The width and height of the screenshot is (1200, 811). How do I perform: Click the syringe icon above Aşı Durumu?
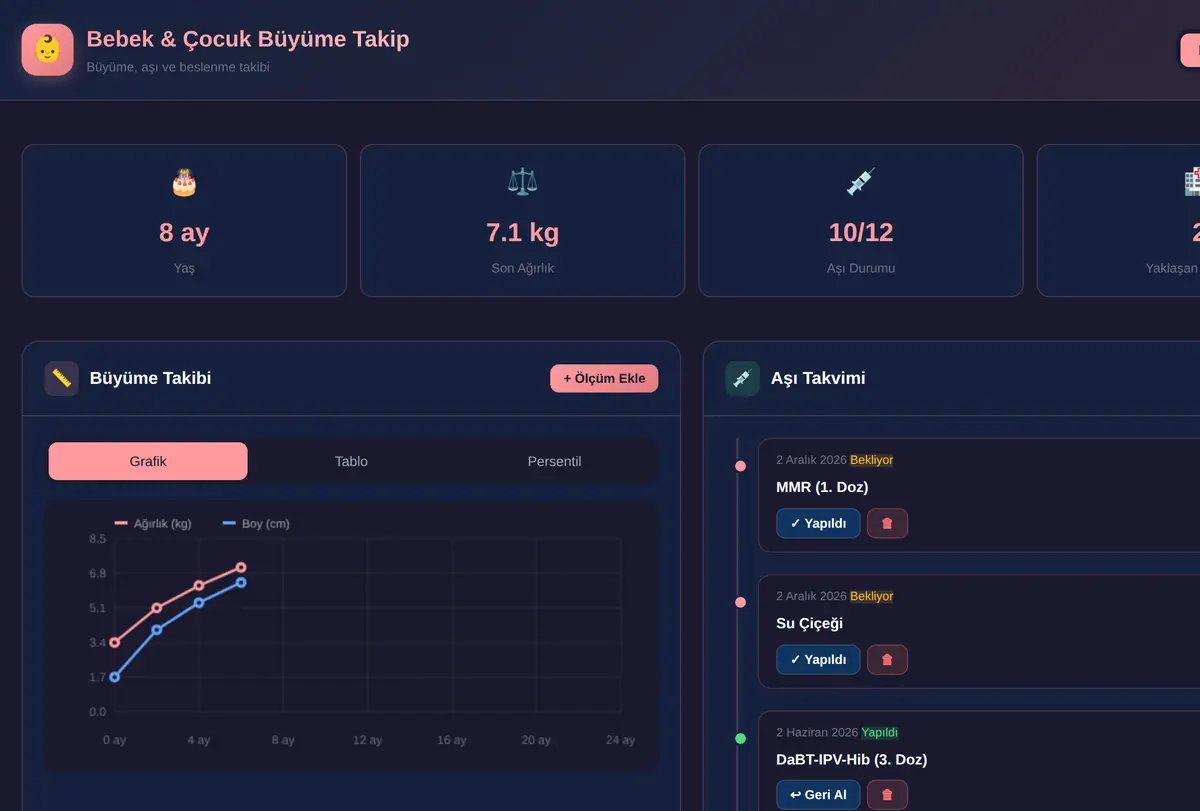(860, 182)
